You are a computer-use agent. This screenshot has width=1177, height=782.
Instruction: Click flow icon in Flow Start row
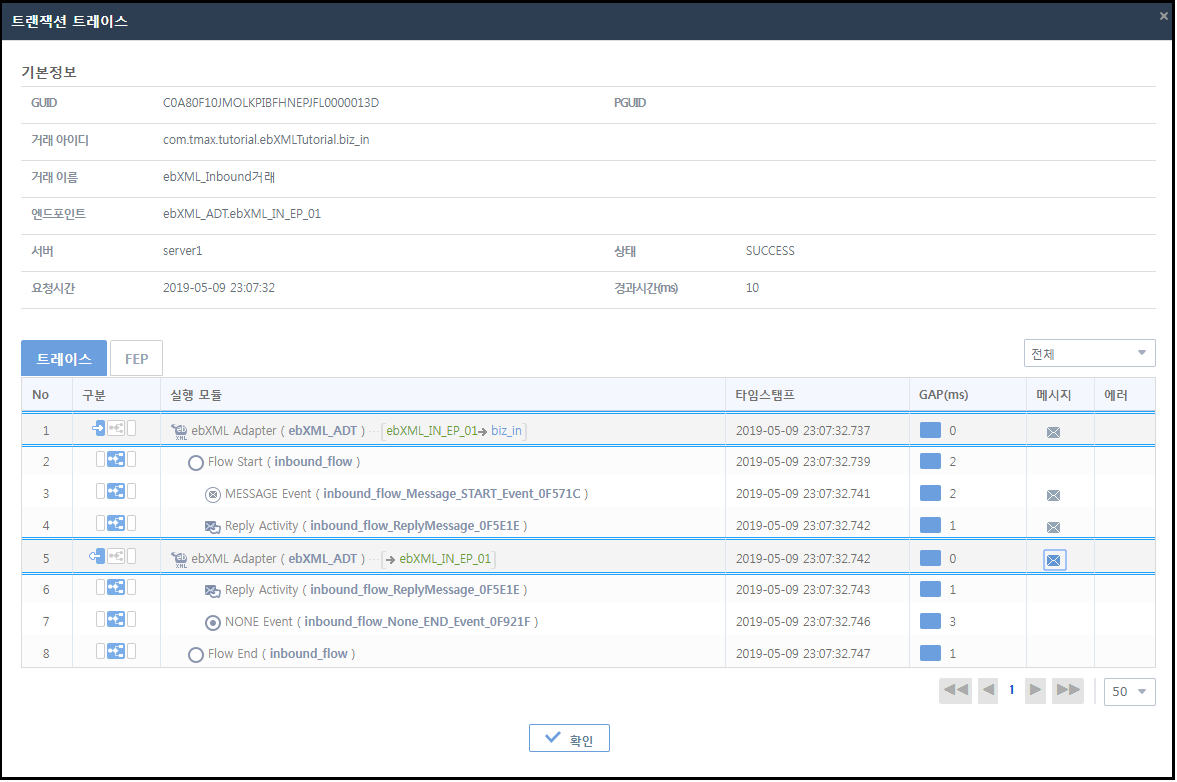point(116,461)
